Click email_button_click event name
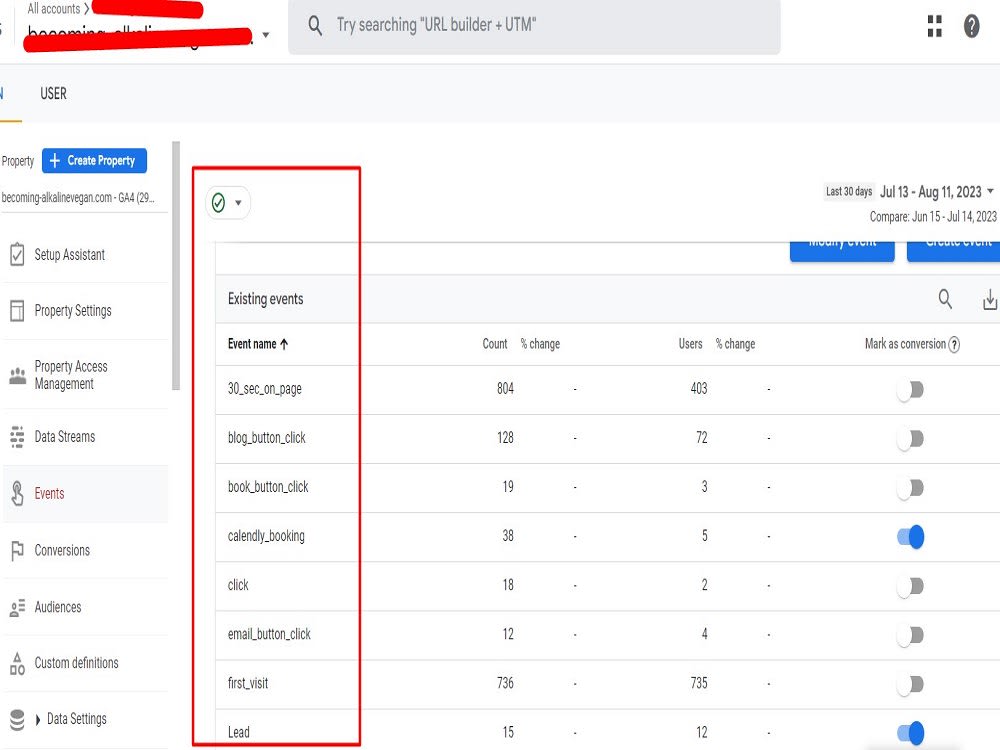 (269, 634)
